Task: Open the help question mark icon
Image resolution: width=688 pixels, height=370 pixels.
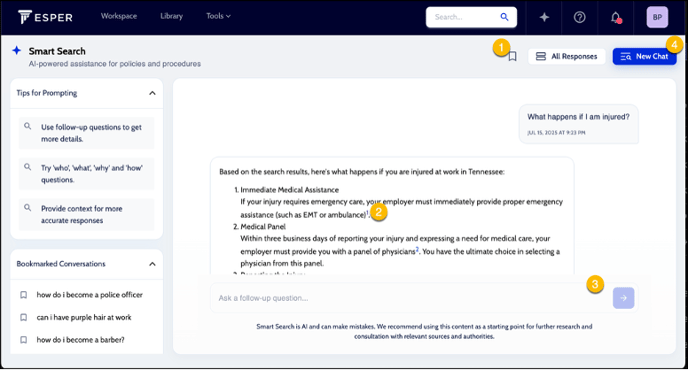Action: 580,17
